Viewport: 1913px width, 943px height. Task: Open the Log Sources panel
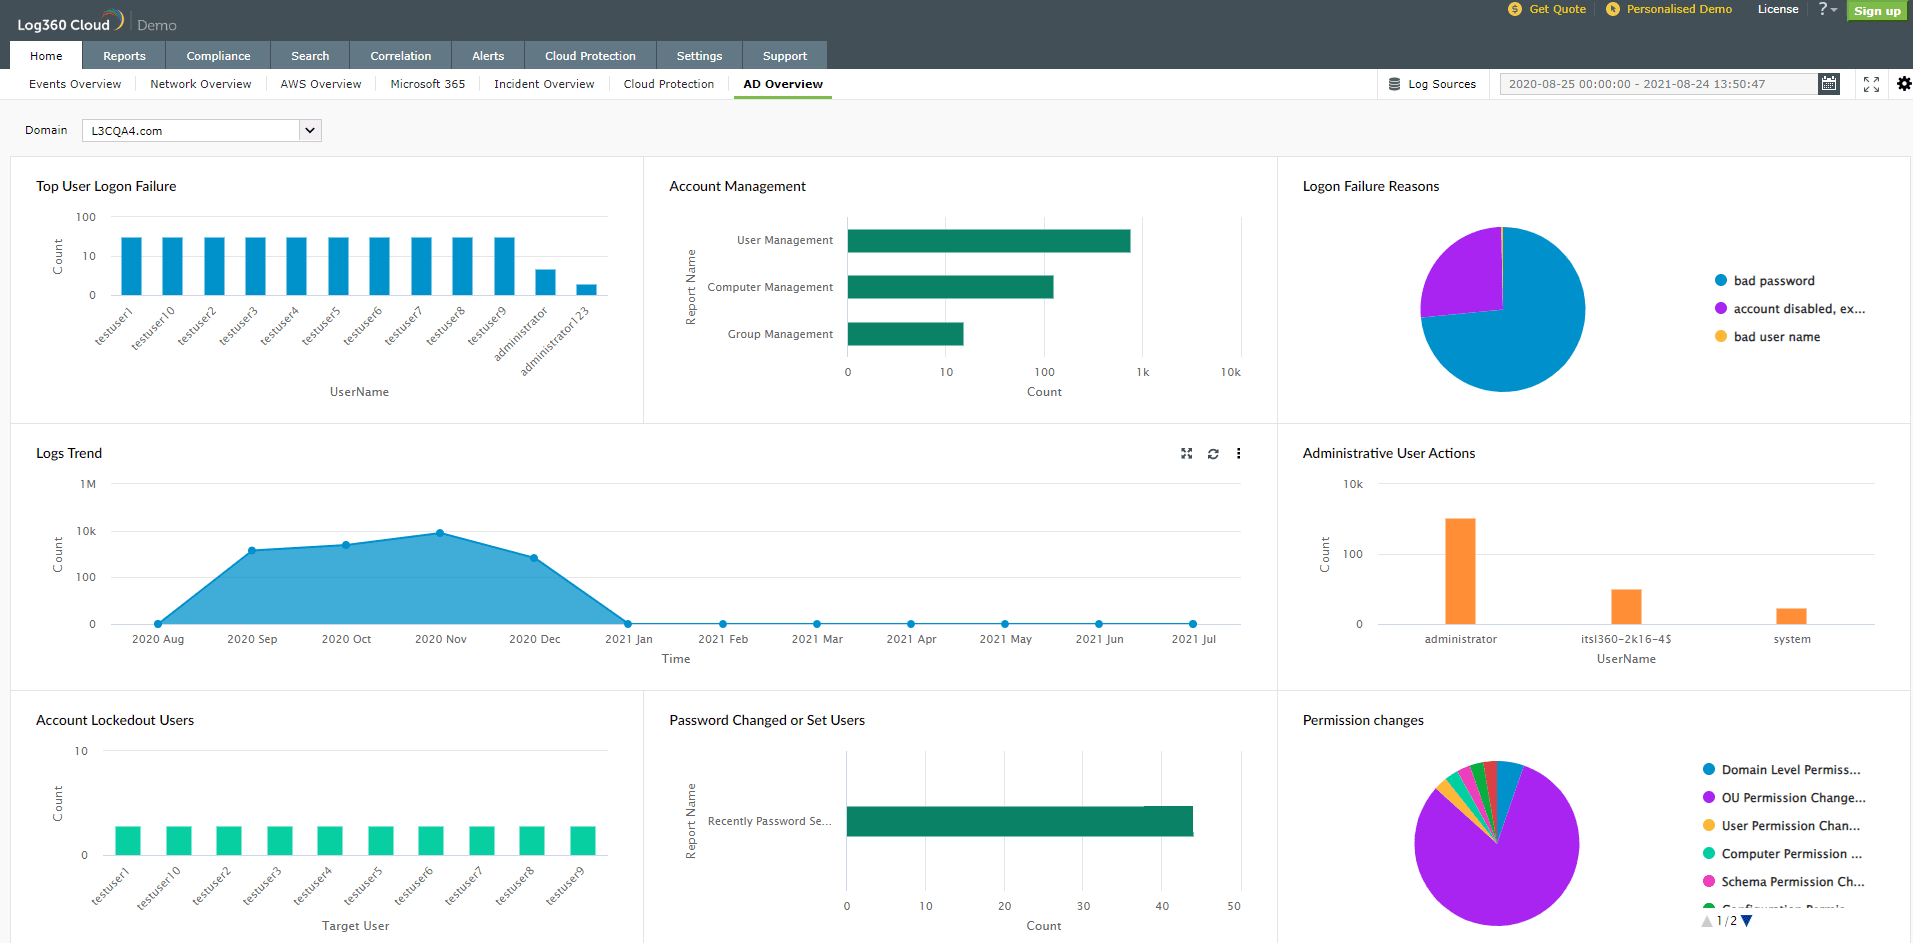click(1434, 84)
